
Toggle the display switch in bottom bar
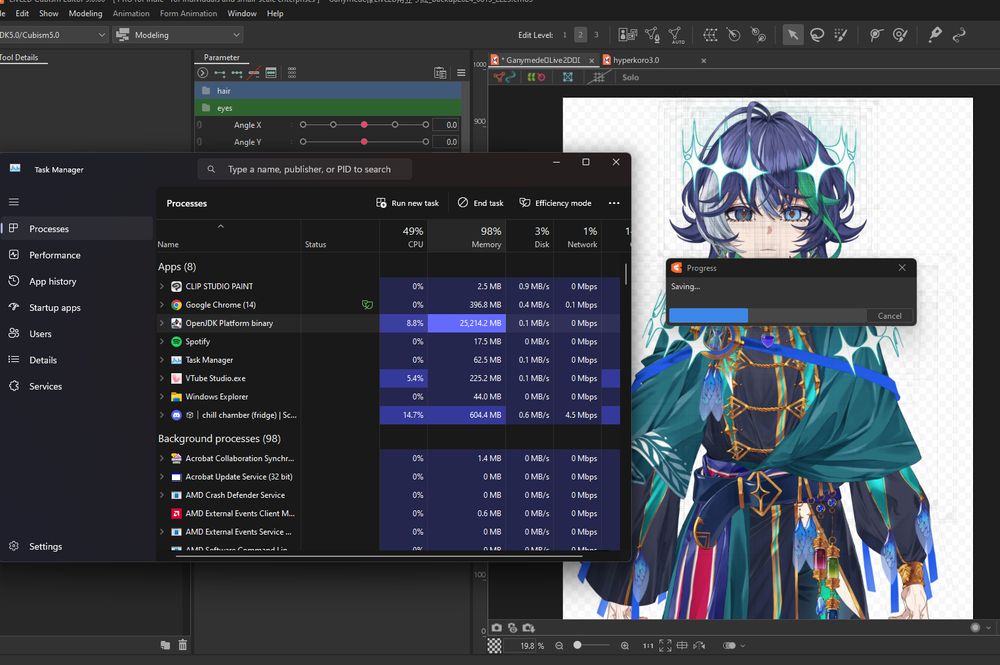tap(730, 646)
